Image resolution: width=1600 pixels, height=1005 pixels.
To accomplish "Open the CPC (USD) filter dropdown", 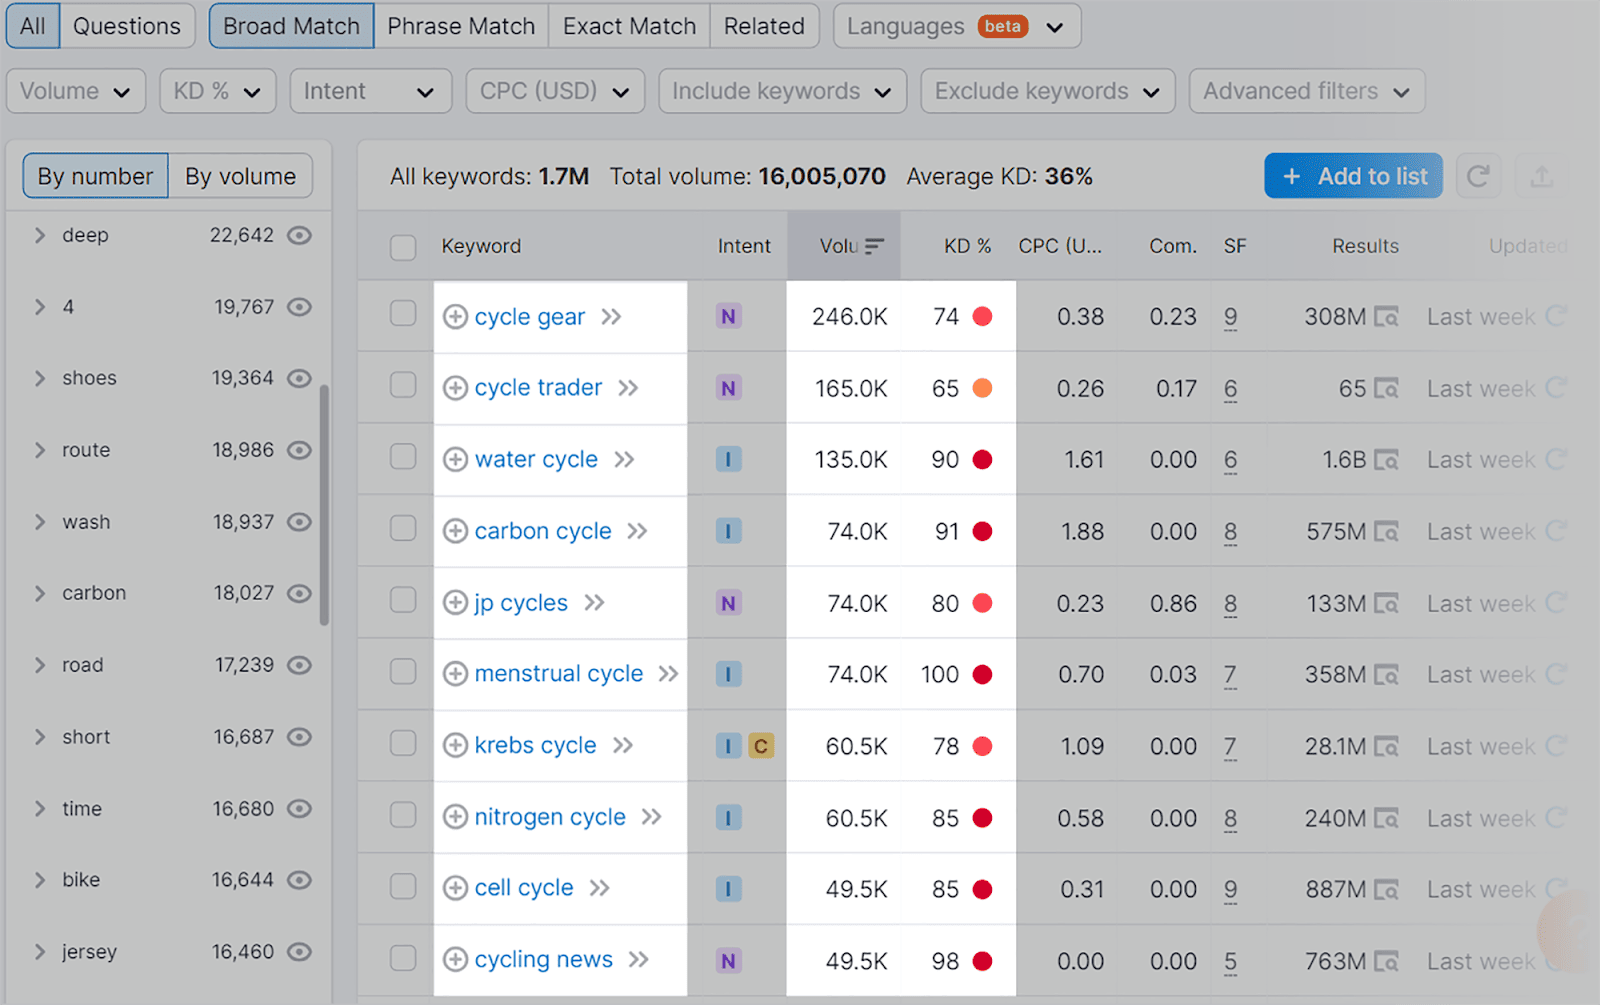I will (555, 91).
